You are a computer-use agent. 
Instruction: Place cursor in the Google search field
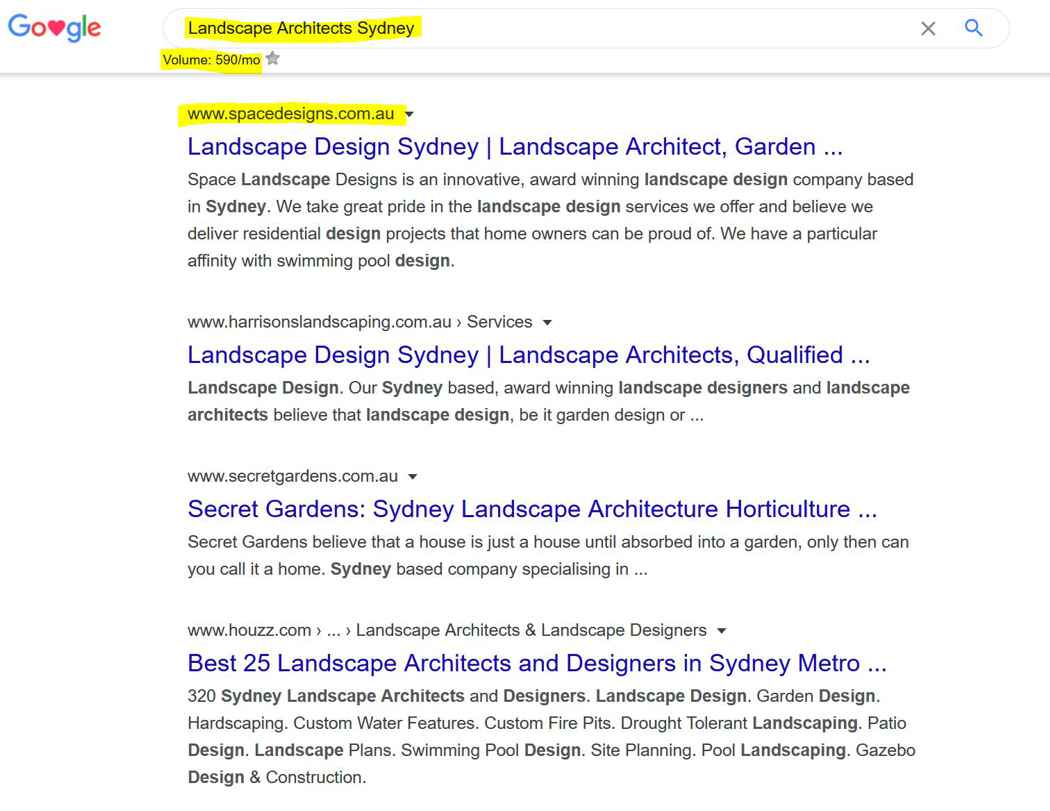pos(600,28)
